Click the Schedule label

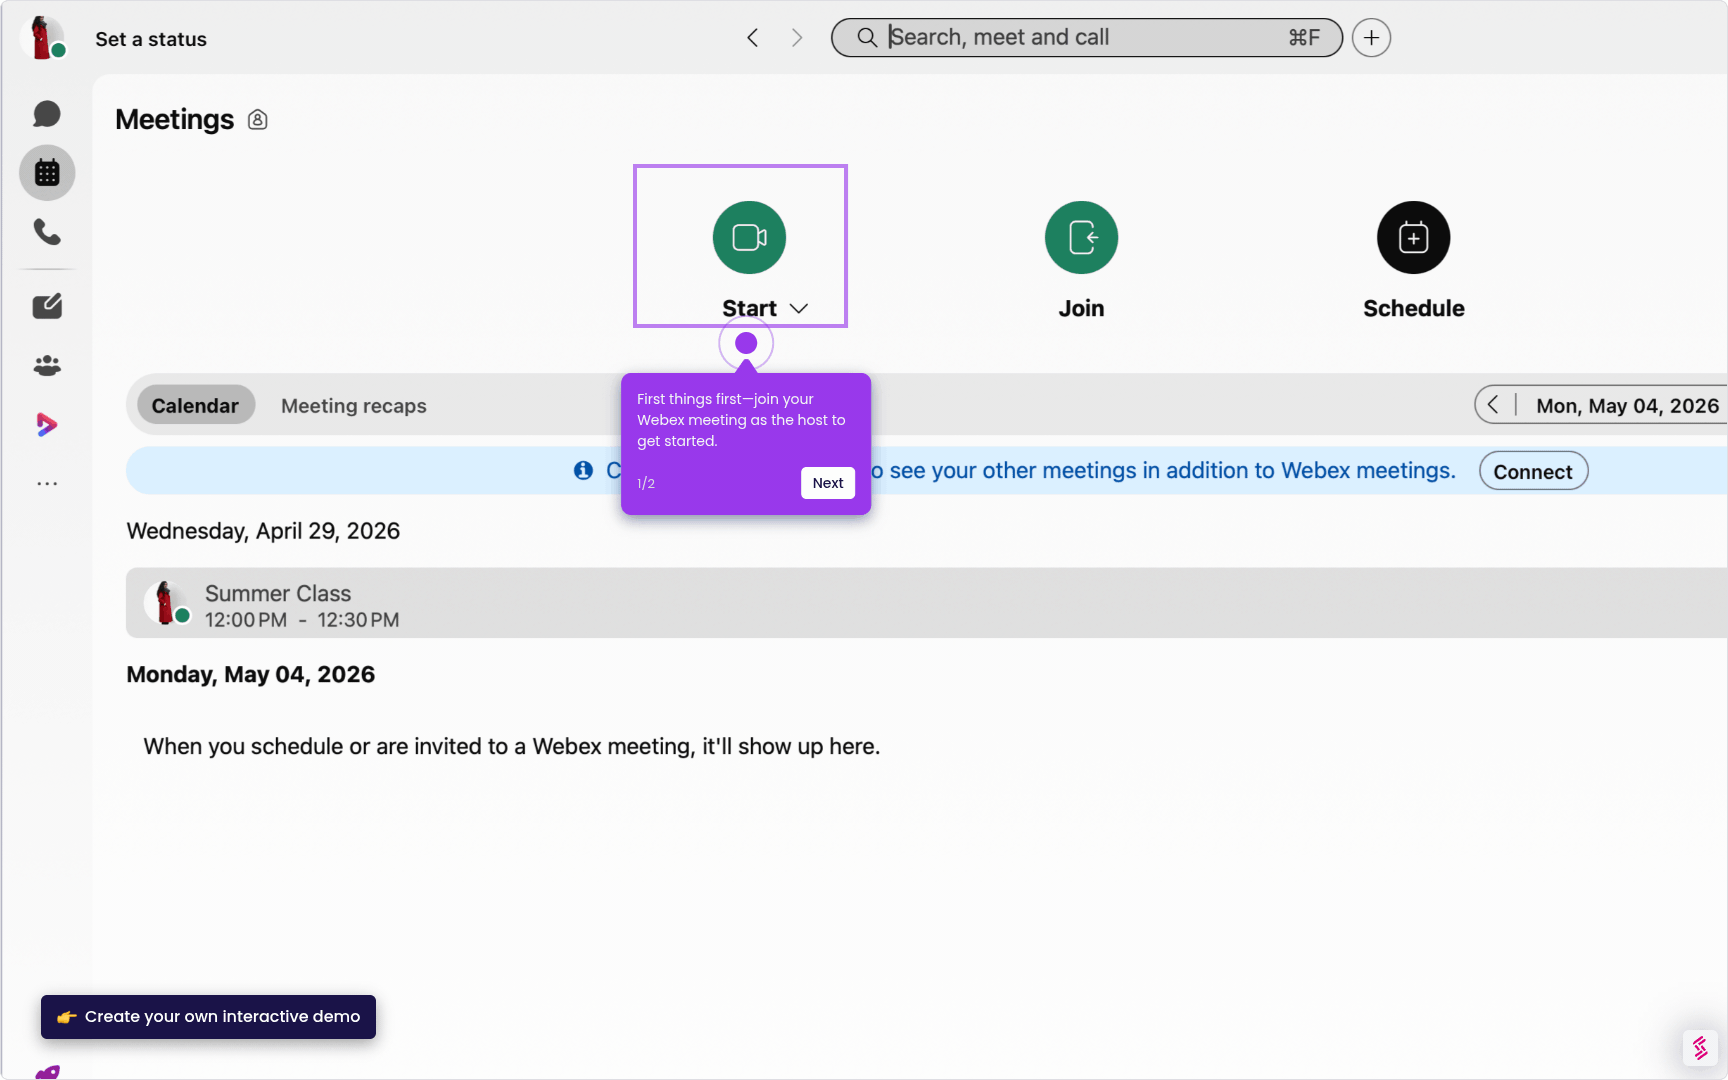(1413, 309)
